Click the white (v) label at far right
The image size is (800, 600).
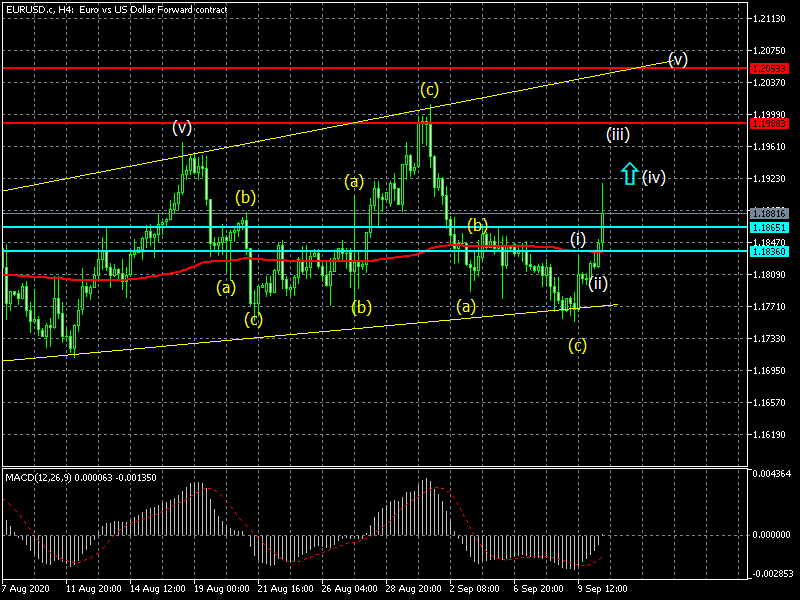pyautogui.click(x=677, y=59)
